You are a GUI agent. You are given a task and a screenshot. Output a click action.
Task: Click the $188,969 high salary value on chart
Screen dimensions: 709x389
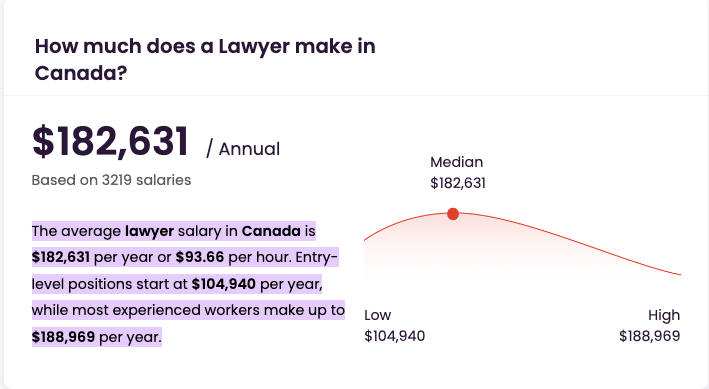(649, 336)
